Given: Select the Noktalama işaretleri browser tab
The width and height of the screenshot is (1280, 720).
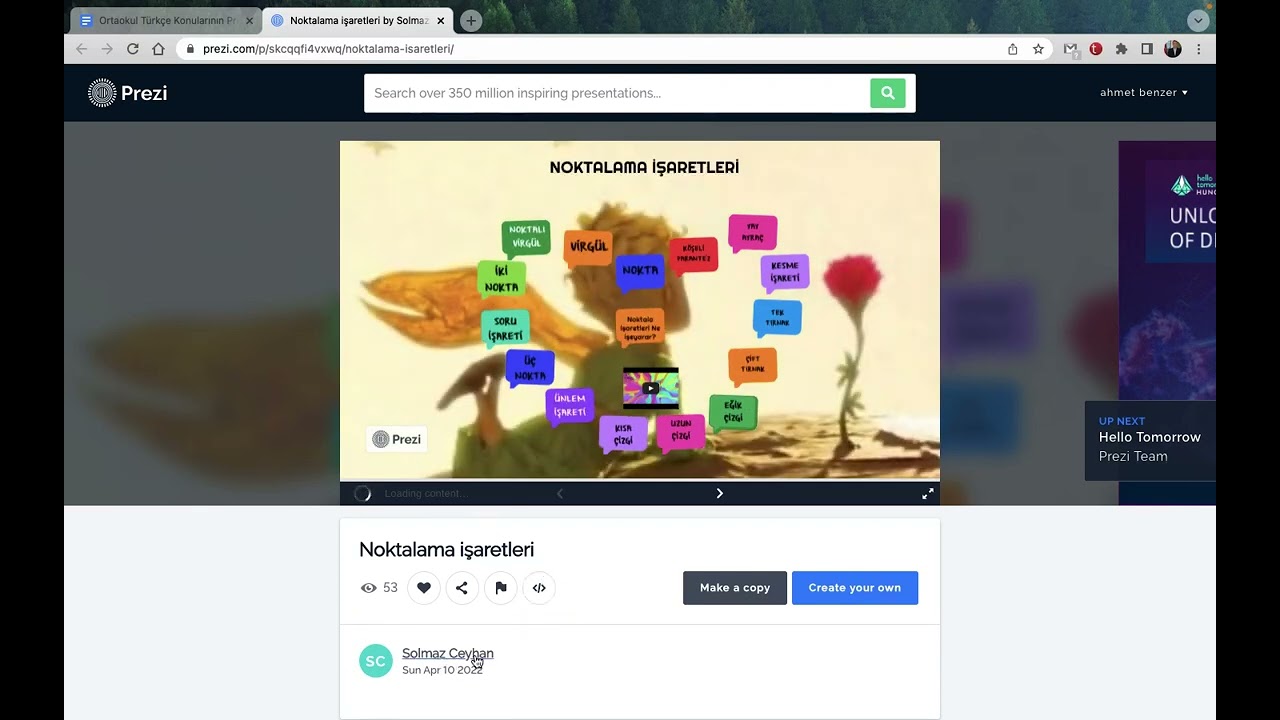Looking at the screenshot, I should pos(358,20).
